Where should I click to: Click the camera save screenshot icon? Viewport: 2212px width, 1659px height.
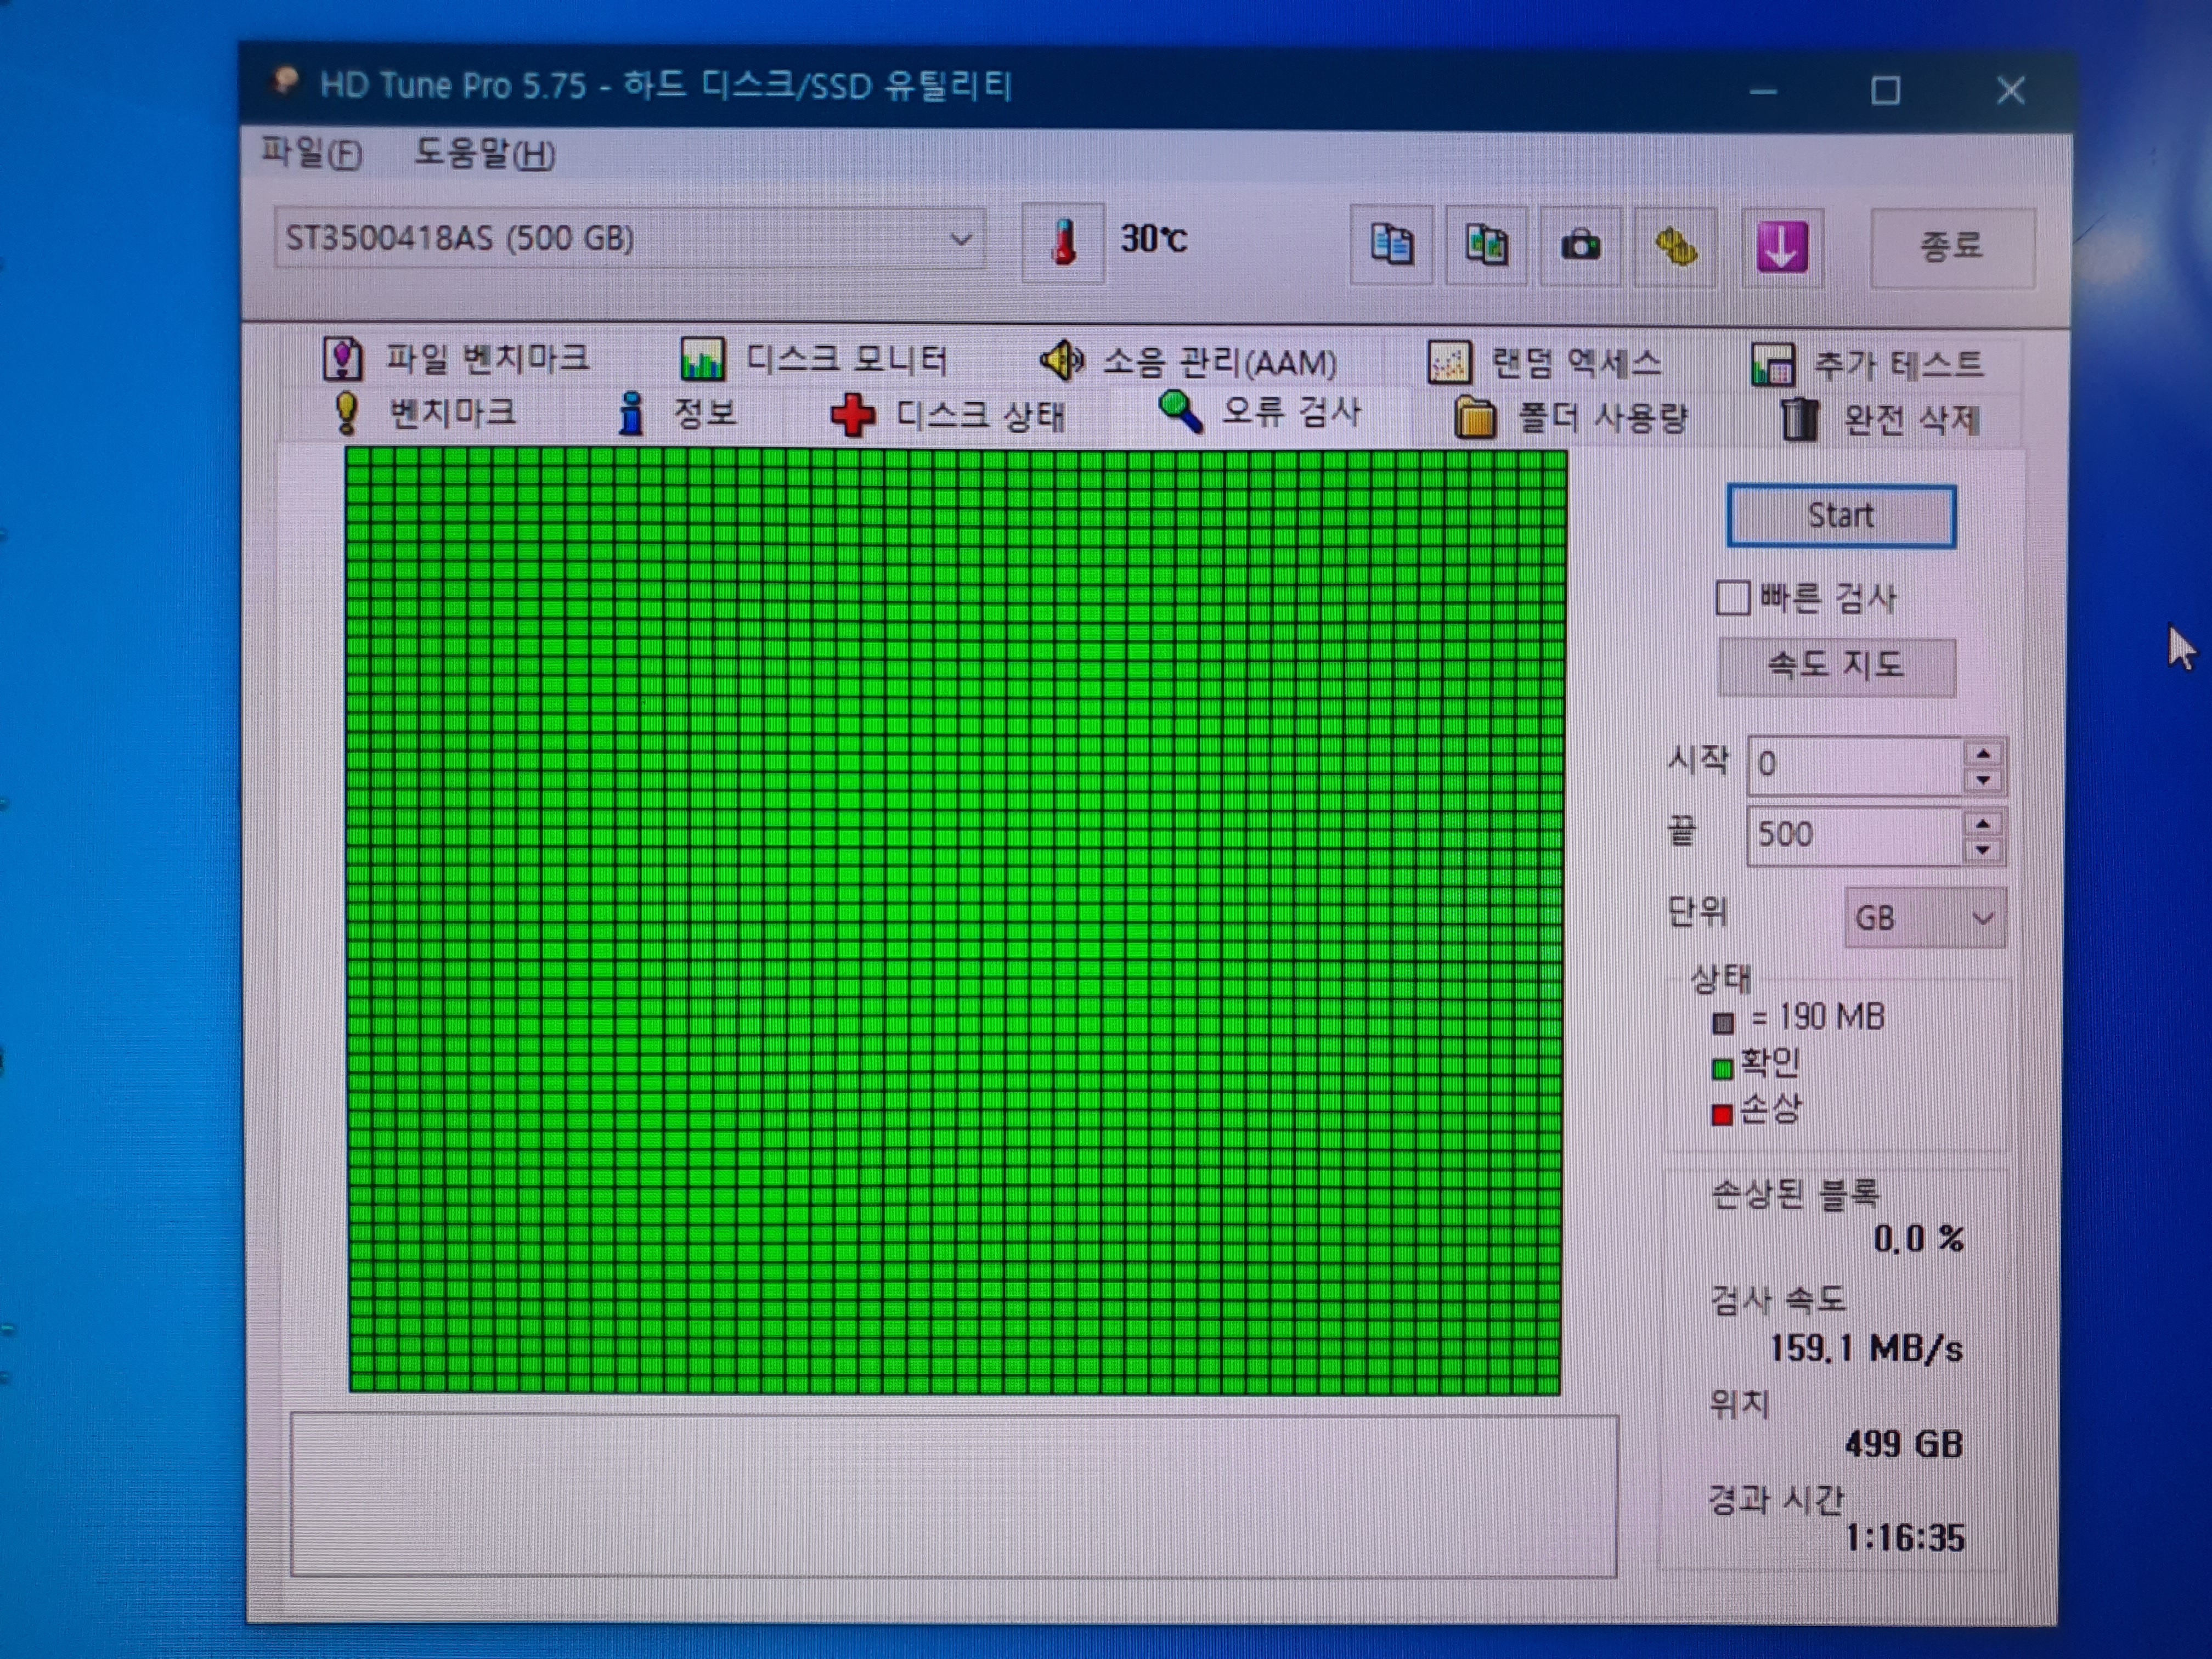pos(1580,246)
